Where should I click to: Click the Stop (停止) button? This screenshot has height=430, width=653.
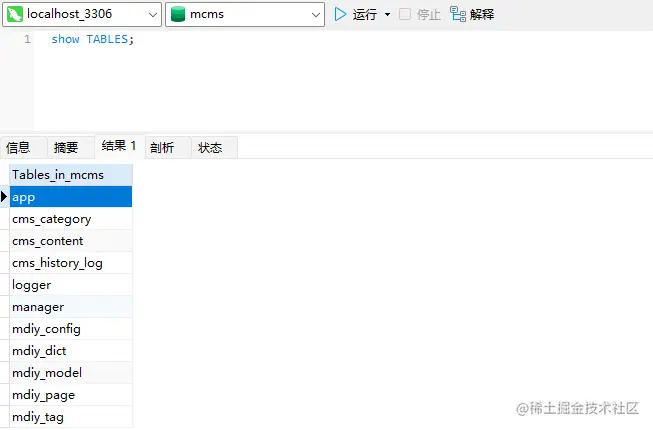[x=420, y=15]
